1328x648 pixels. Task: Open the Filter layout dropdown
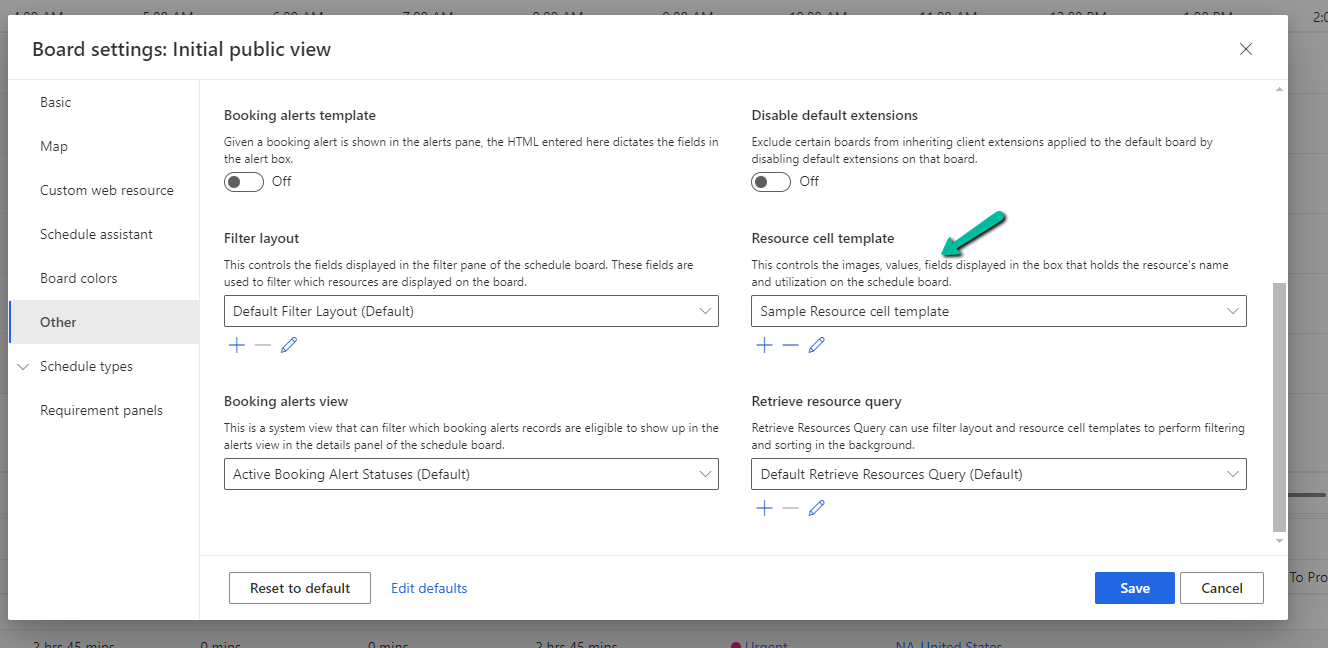click(471, 311)
